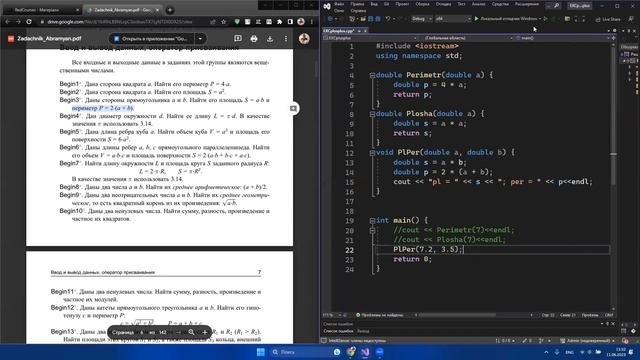
Task: Click the Google account avatar in Drive viewer
Action: click(304, 39)
